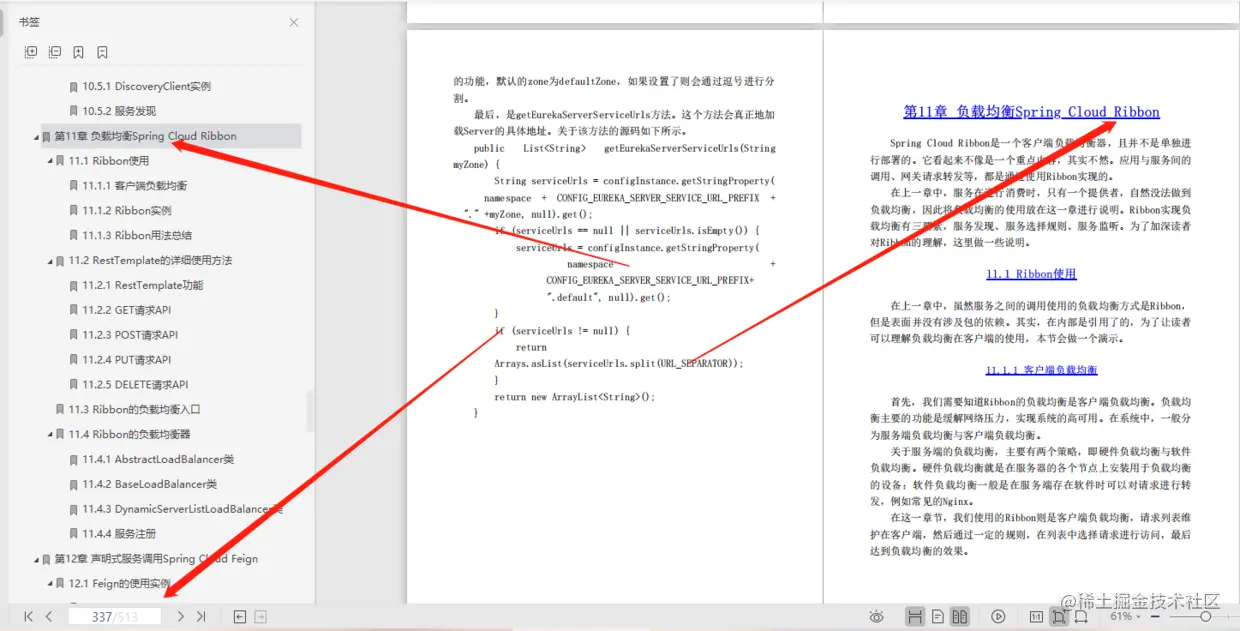Collapse the 第12章 Spring Cloud Feign bookmark
1240x631 pixels.
click(37, 560)
